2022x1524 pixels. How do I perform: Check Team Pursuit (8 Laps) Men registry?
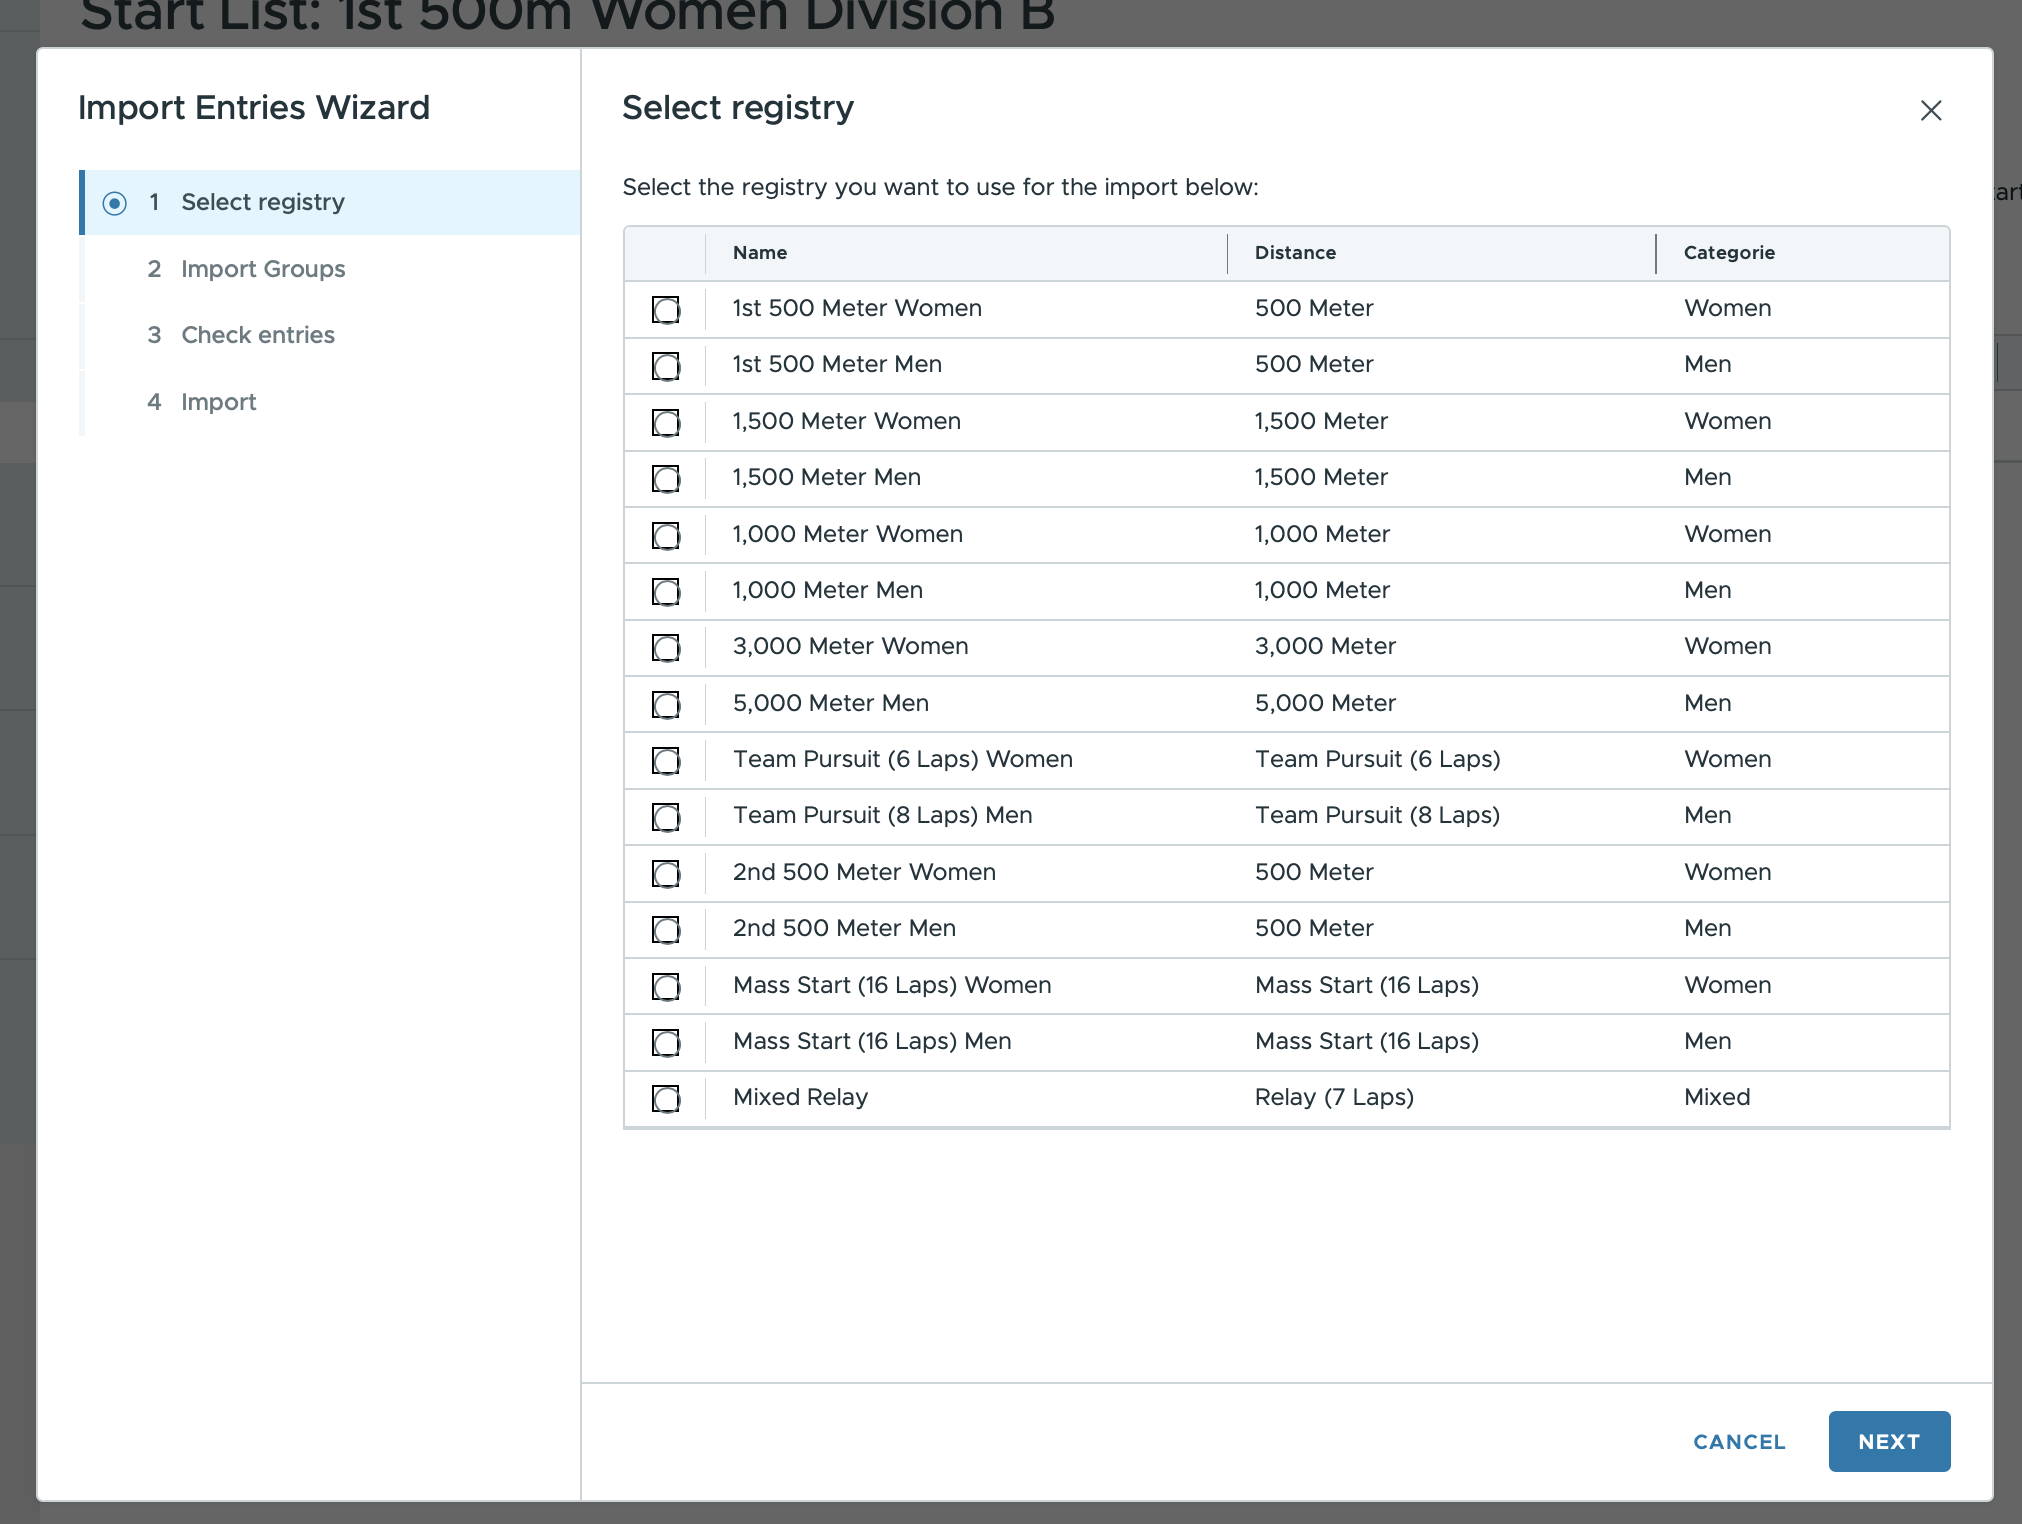(x=666, y=817)
